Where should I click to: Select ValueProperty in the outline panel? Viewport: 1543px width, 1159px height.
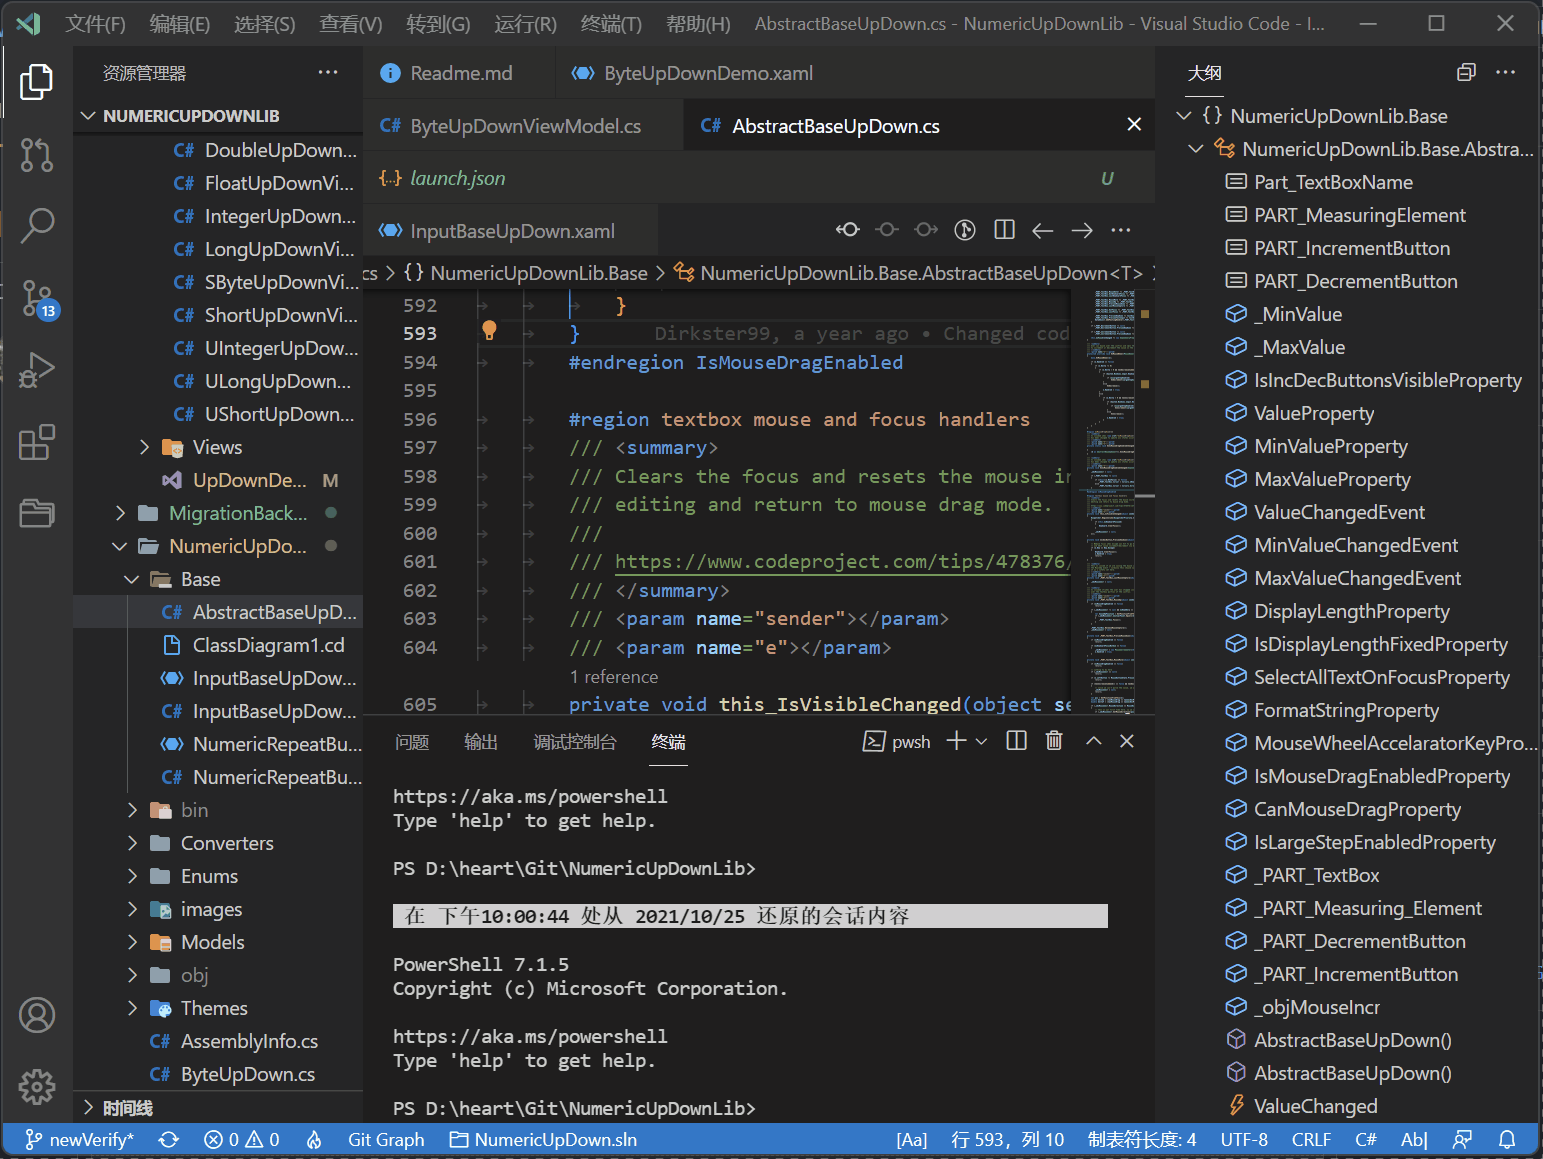[1314, 413]
